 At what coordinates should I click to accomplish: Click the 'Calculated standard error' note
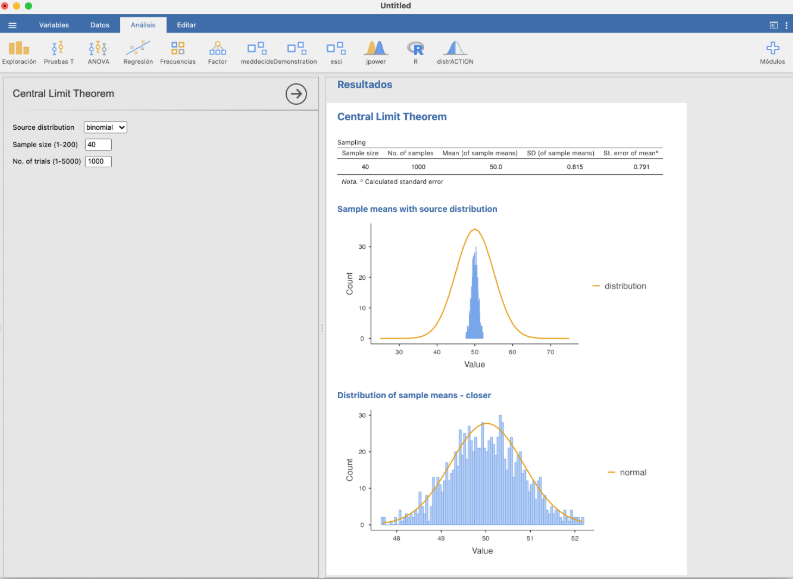[392, 182]
